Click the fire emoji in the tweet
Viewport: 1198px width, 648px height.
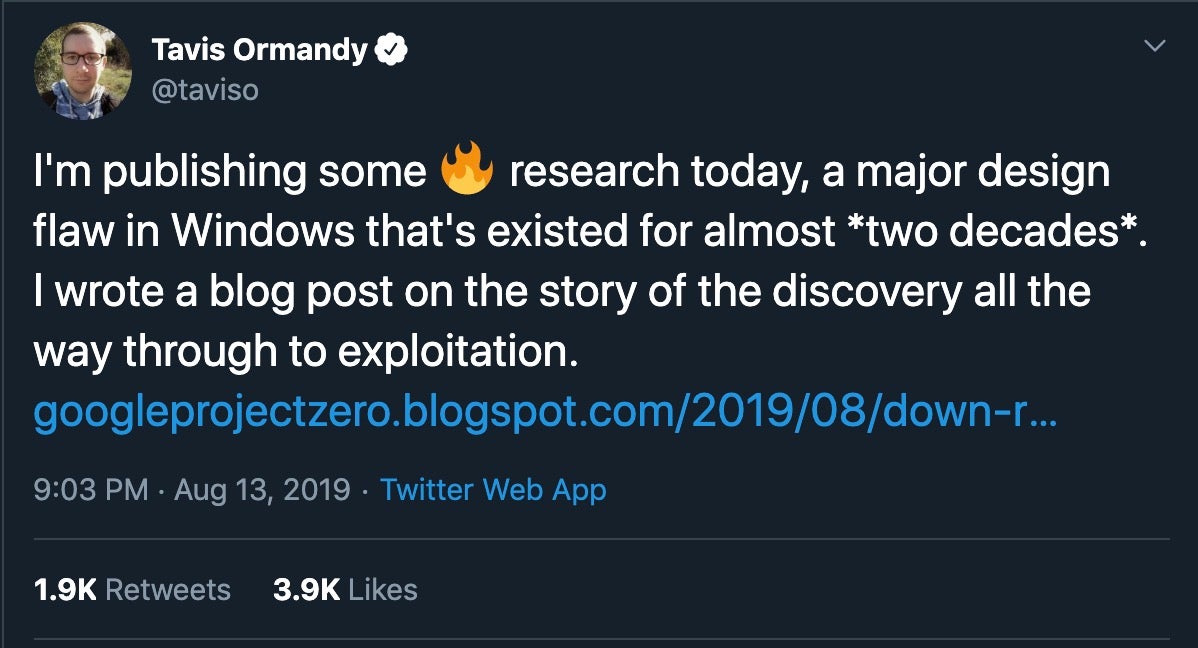(467, 172)
